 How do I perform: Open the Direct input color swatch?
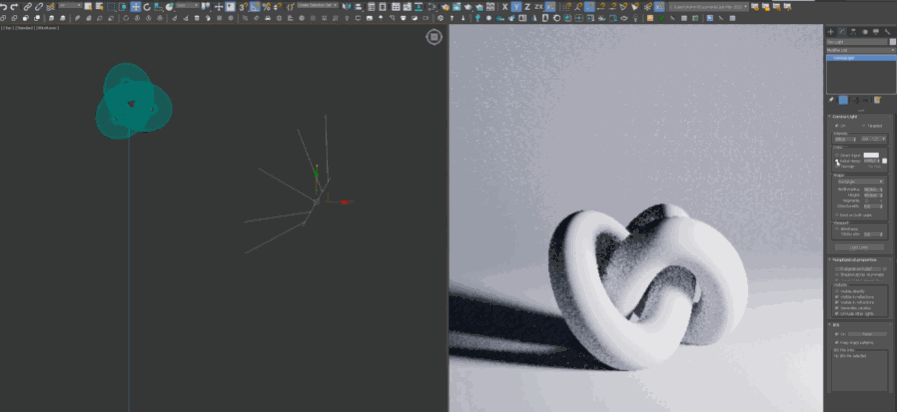(x=871, y=155)
